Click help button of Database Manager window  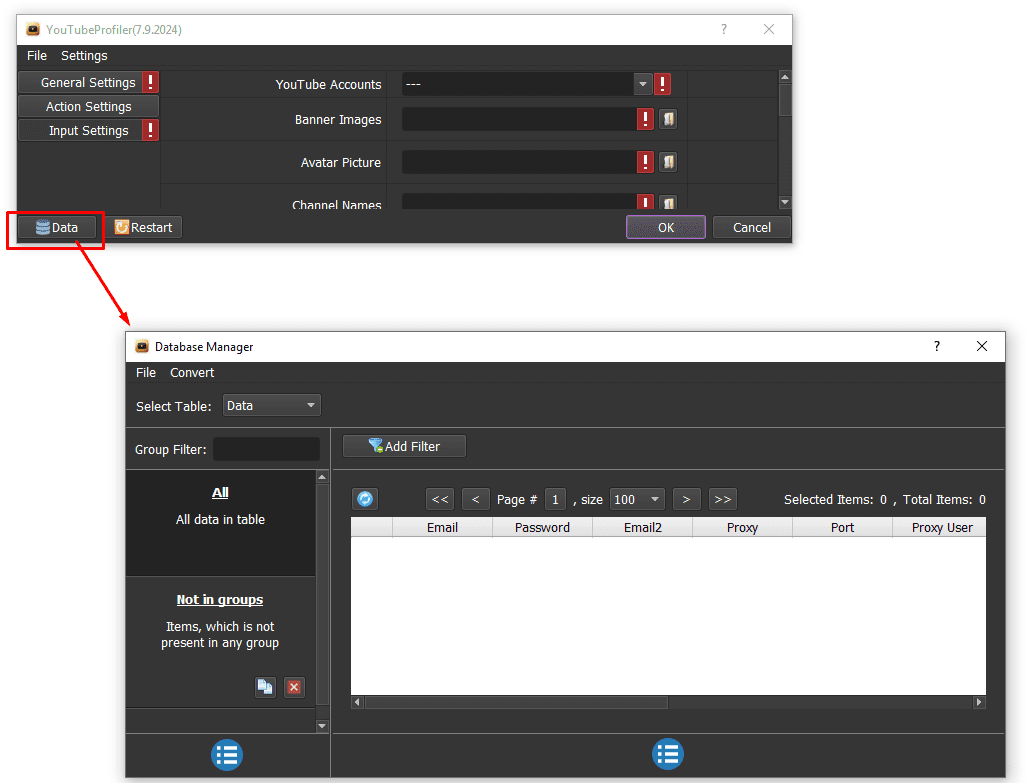pos(936,346)
